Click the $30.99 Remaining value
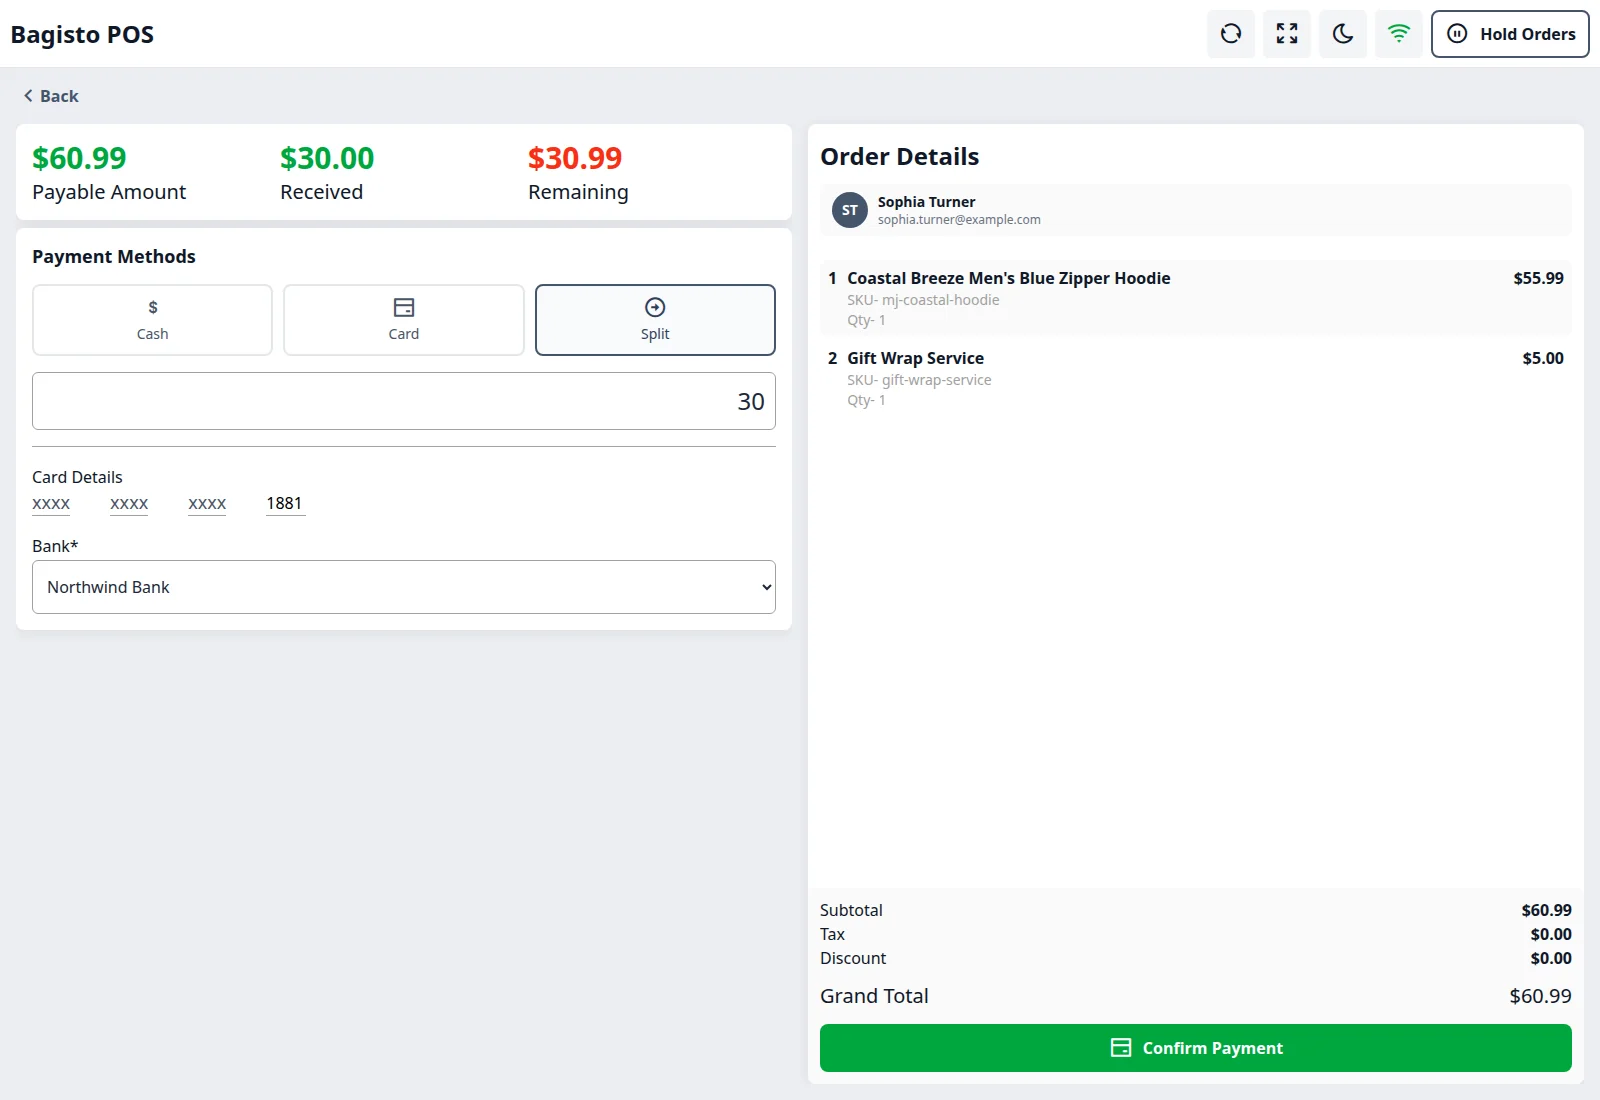 coord(575,158)
